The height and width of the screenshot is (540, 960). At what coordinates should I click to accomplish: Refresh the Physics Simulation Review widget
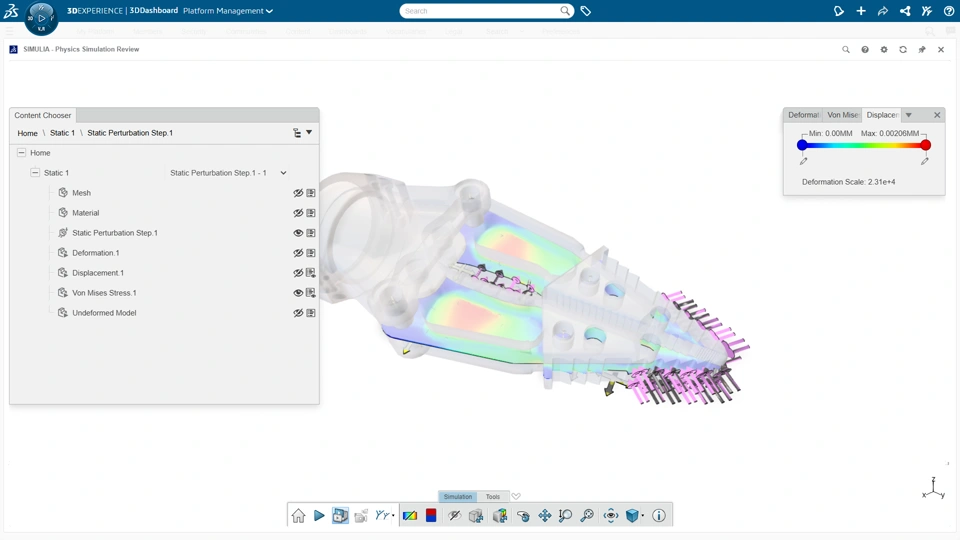(x=903, y=50)
